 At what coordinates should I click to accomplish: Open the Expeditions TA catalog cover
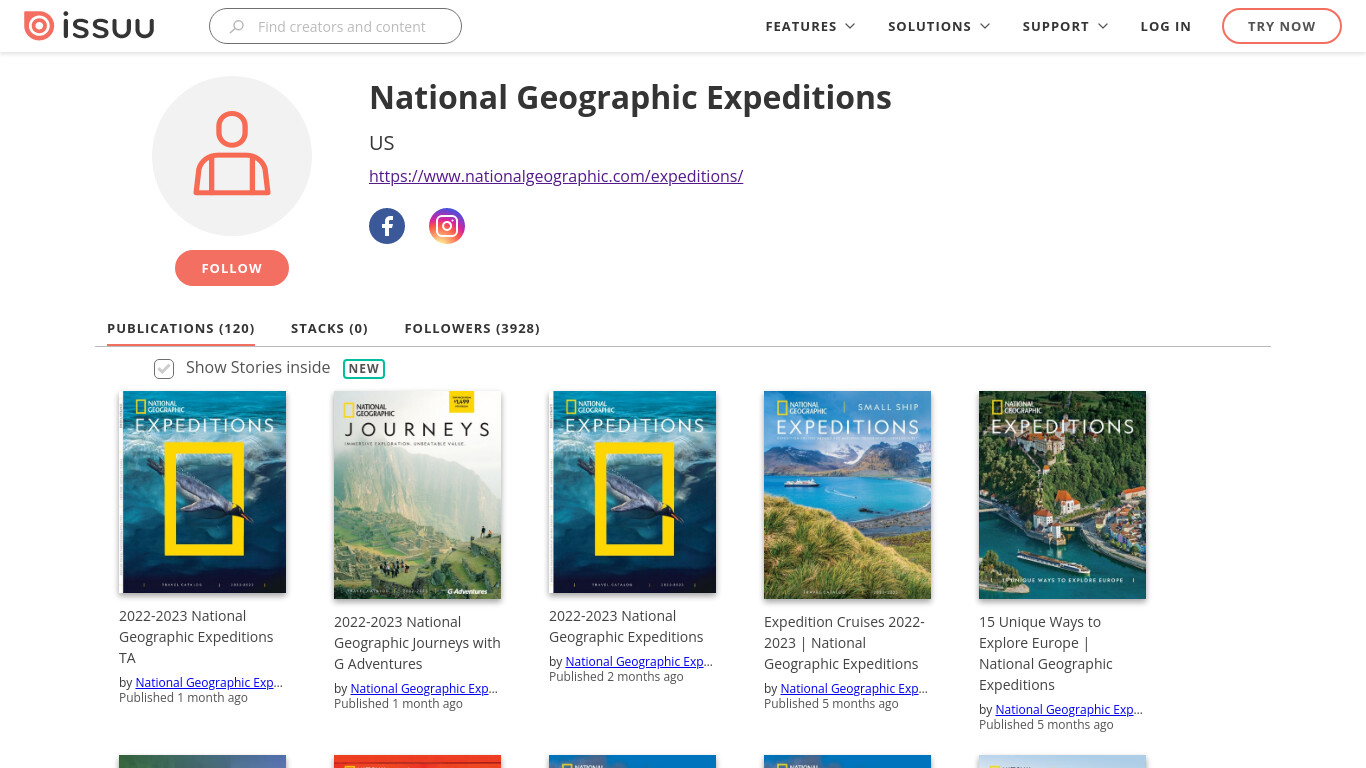click(203, 492)
